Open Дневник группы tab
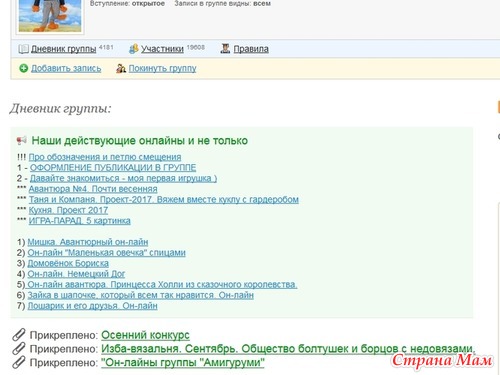500x375 pixels. (63, 49)
